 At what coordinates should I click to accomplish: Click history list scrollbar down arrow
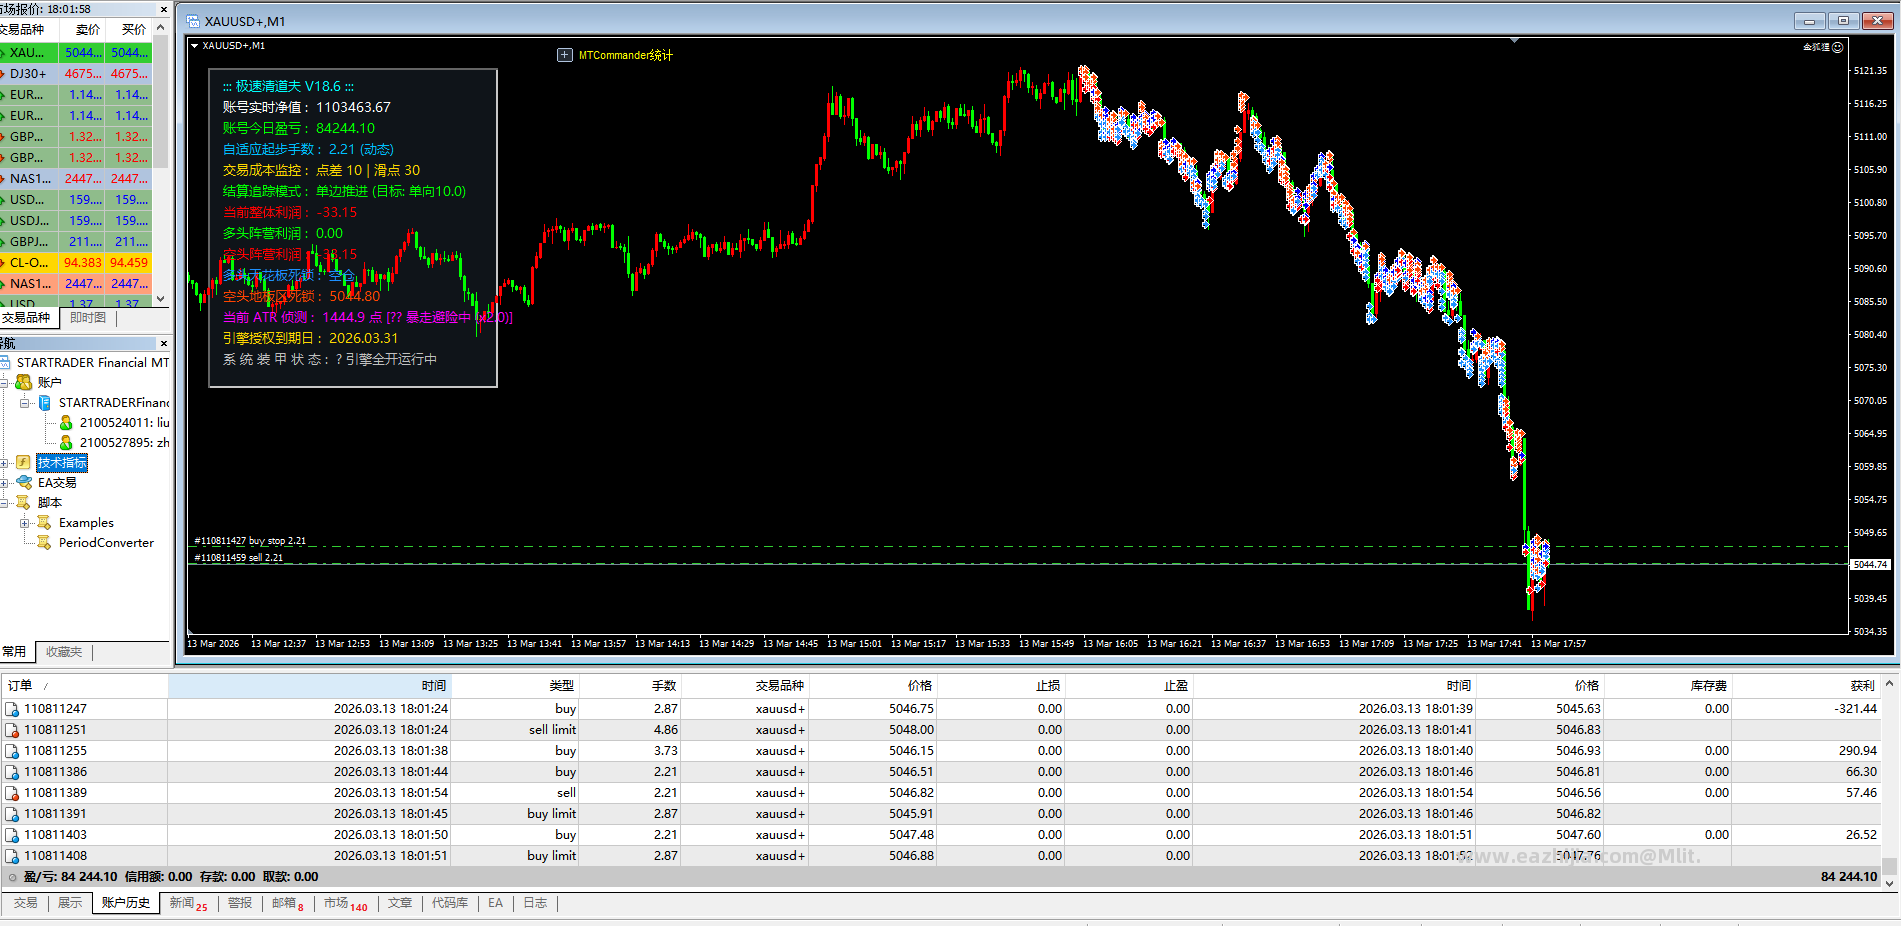(x=1889, y=882)
